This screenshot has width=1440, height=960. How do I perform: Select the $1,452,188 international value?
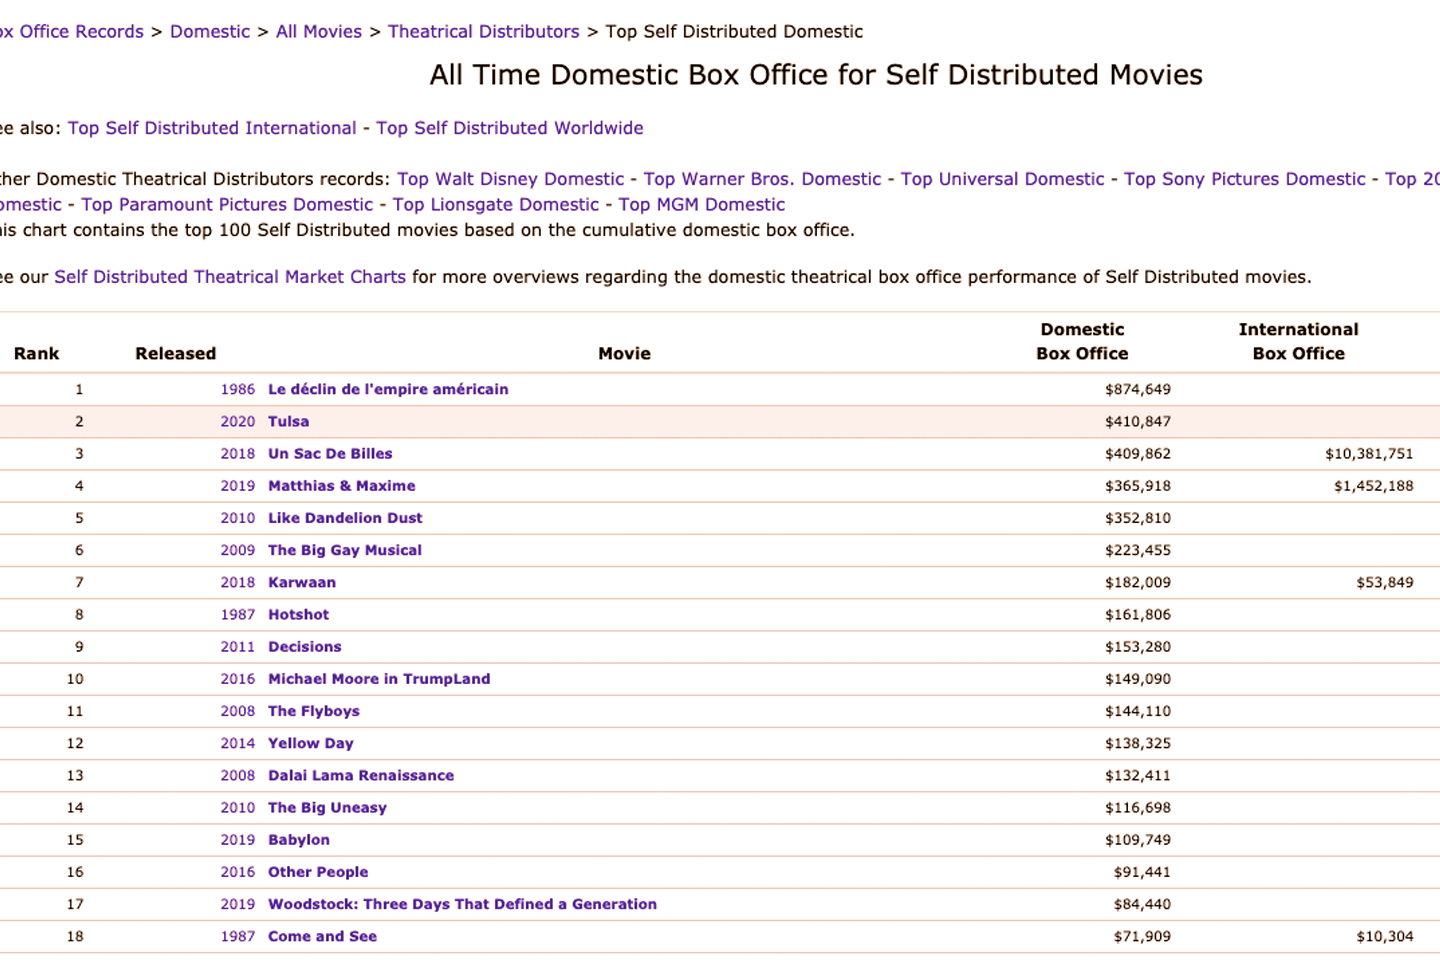point(1373,486)
